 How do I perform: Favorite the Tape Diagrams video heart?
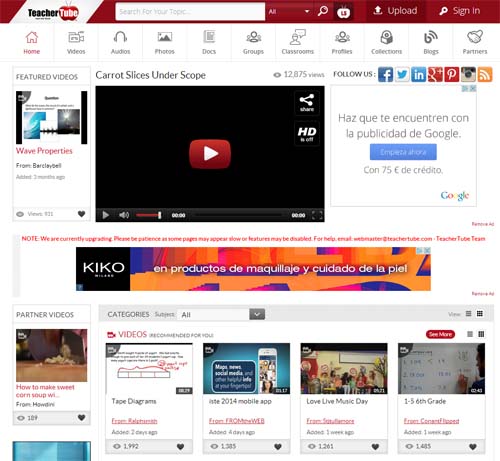click(180, 446)
